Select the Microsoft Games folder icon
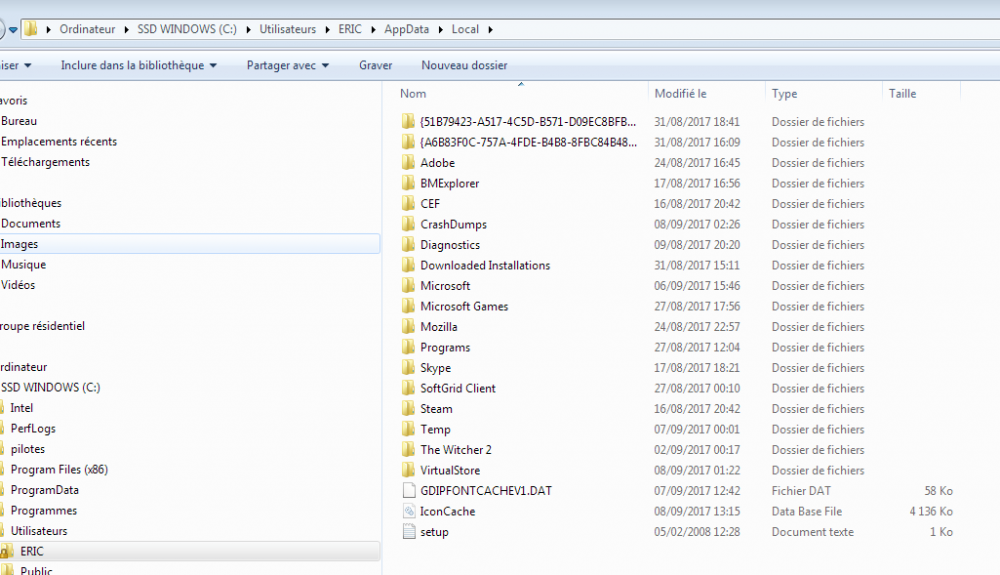The height and width of the screenshot is (575, 1000). tap(408, 306)
